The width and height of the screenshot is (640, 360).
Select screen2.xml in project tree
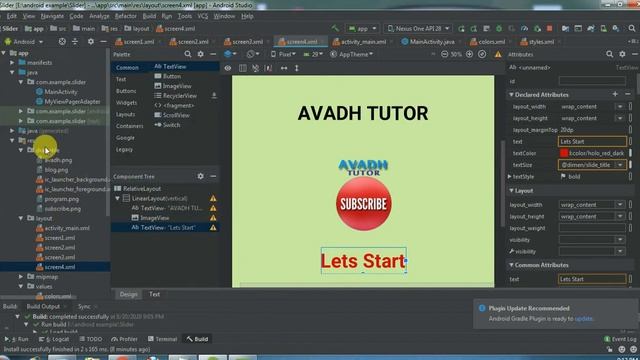pyautogui.click(x=60, y=247)
